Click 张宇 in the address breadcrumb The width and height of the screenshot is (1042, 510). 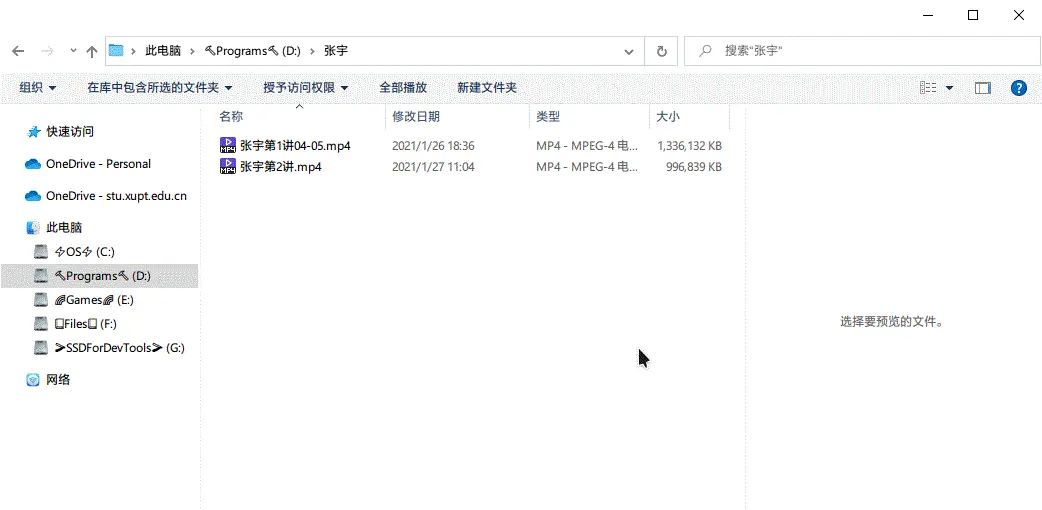click(336, 51)
